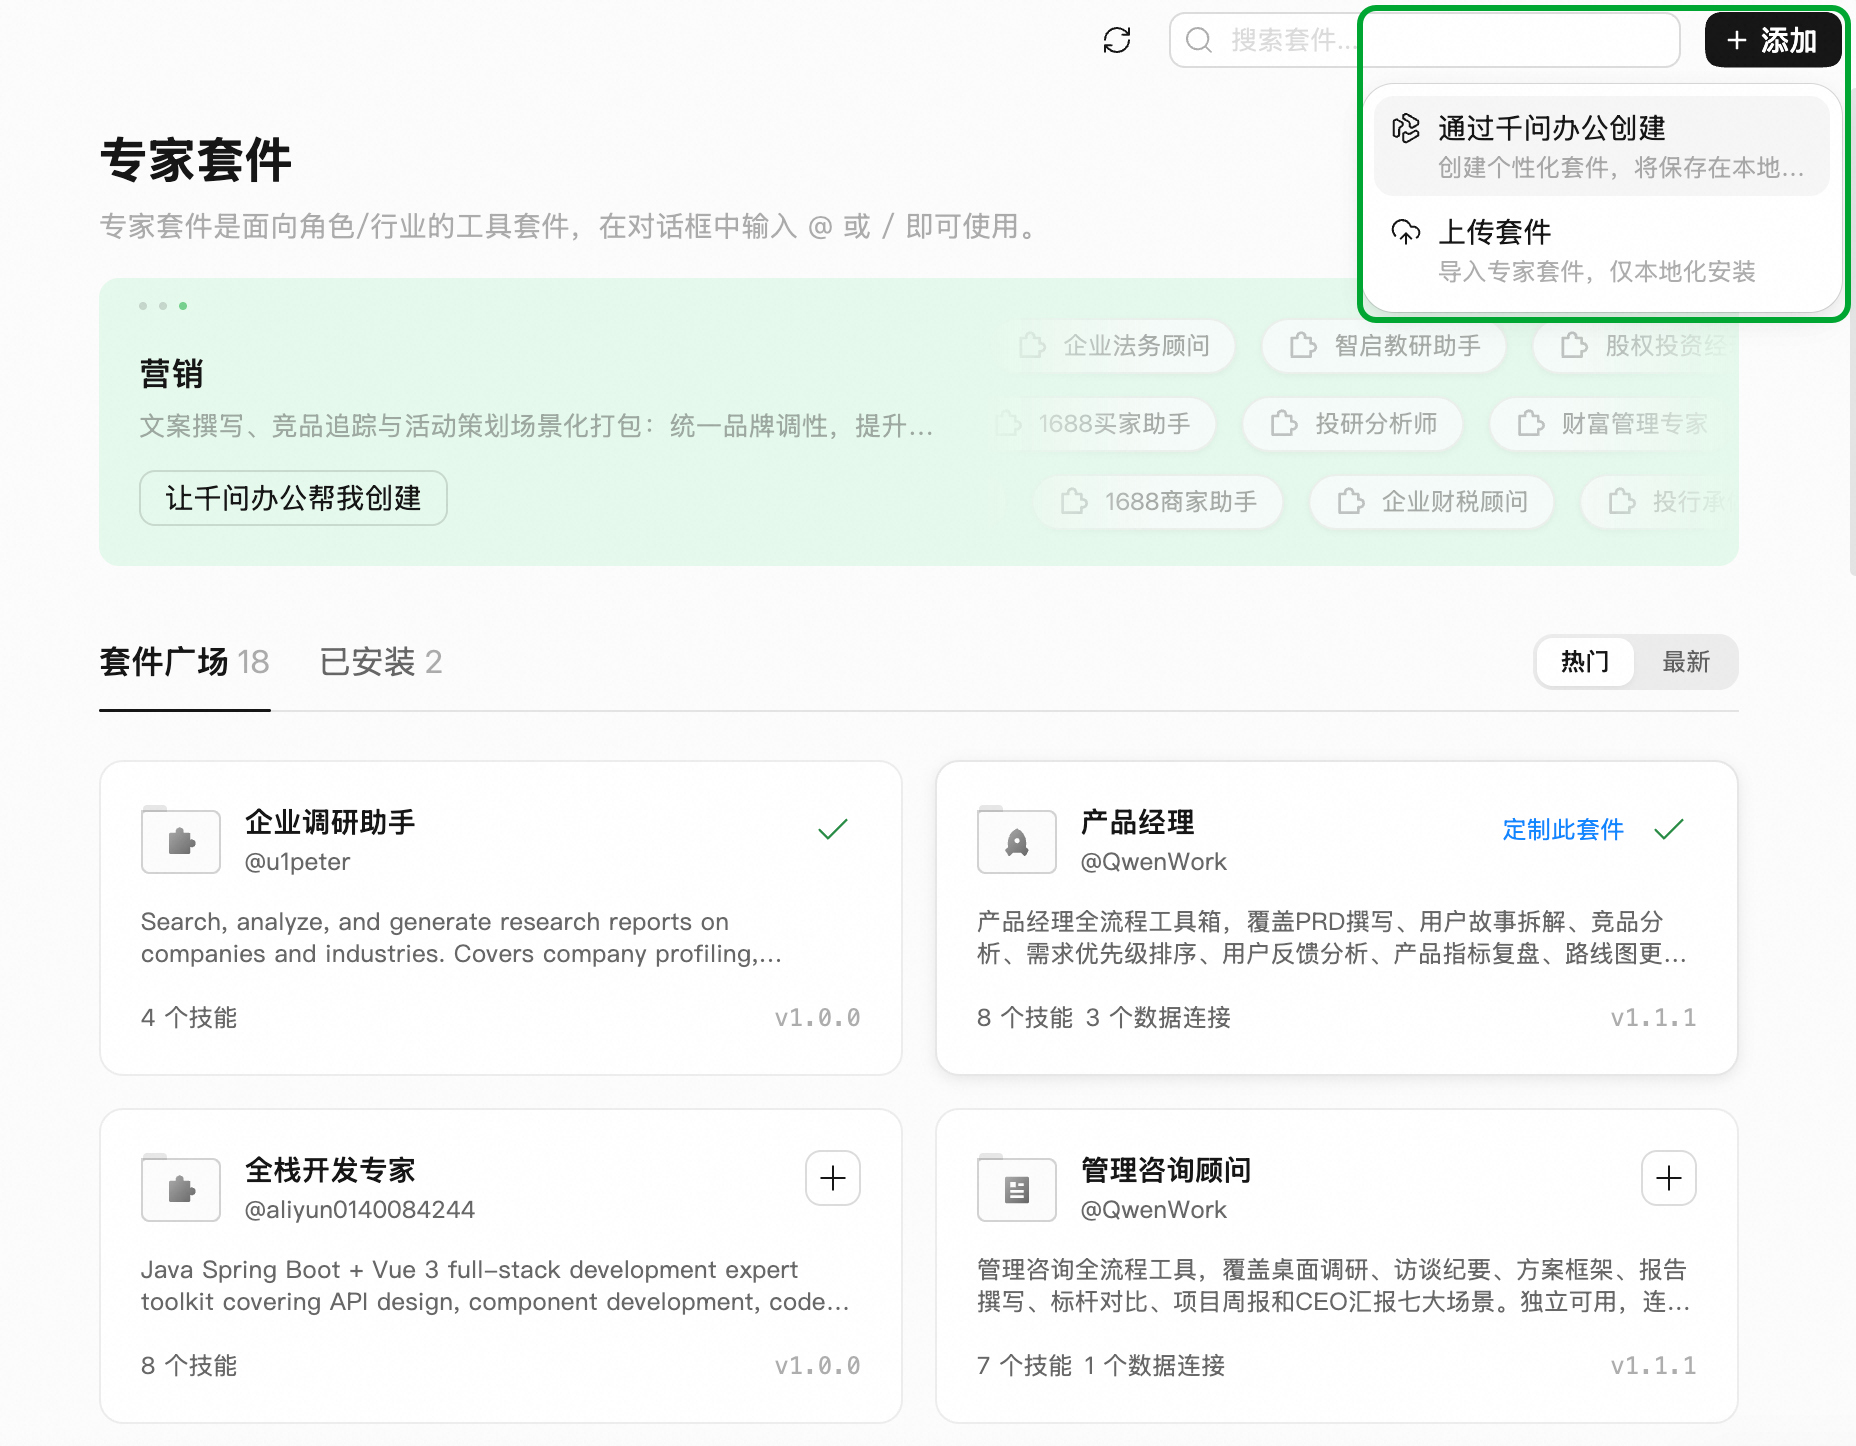Image resolution: width=1856 pixels, height=1446 pixels.
Task: Click the 产品经理 rocket folder icon
Action: pos(1017,840)
